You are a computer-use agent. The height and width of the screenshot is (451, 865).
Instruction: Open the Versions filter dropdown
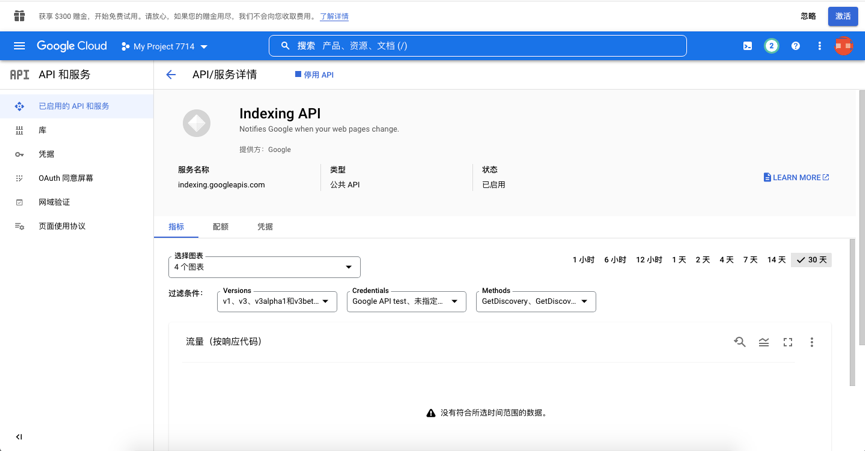pos(277,302)
